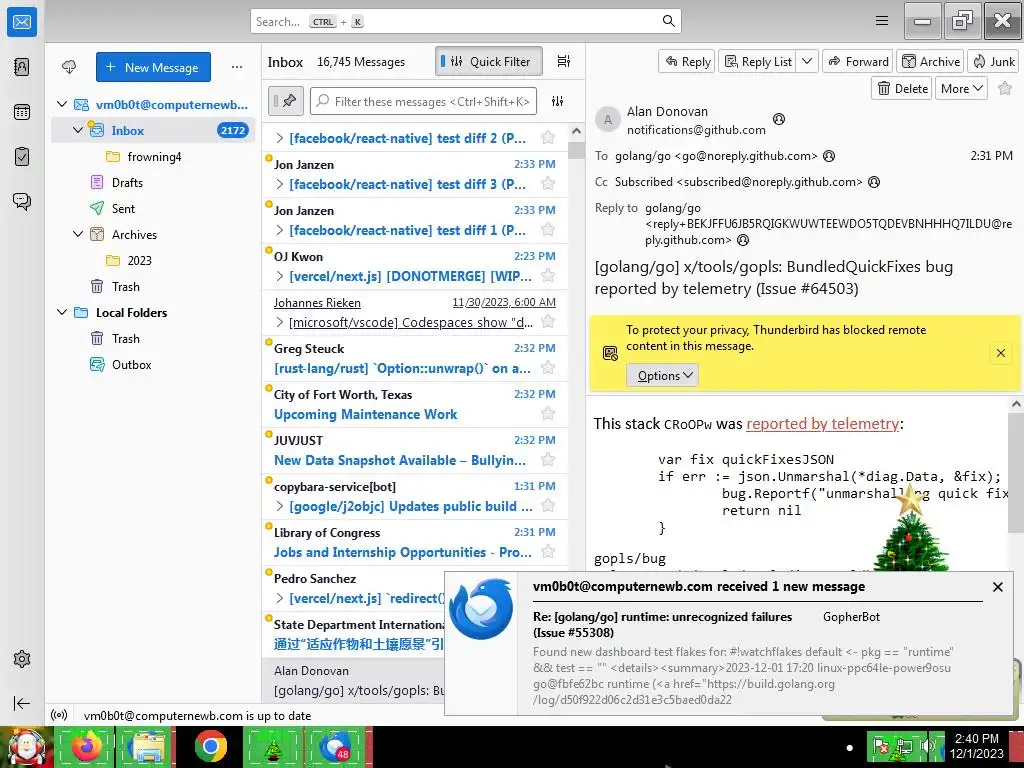The width and height of the screenshot is (1024, 768).
Task: Collapse the spaces toolbar
Action: [22, 703]
